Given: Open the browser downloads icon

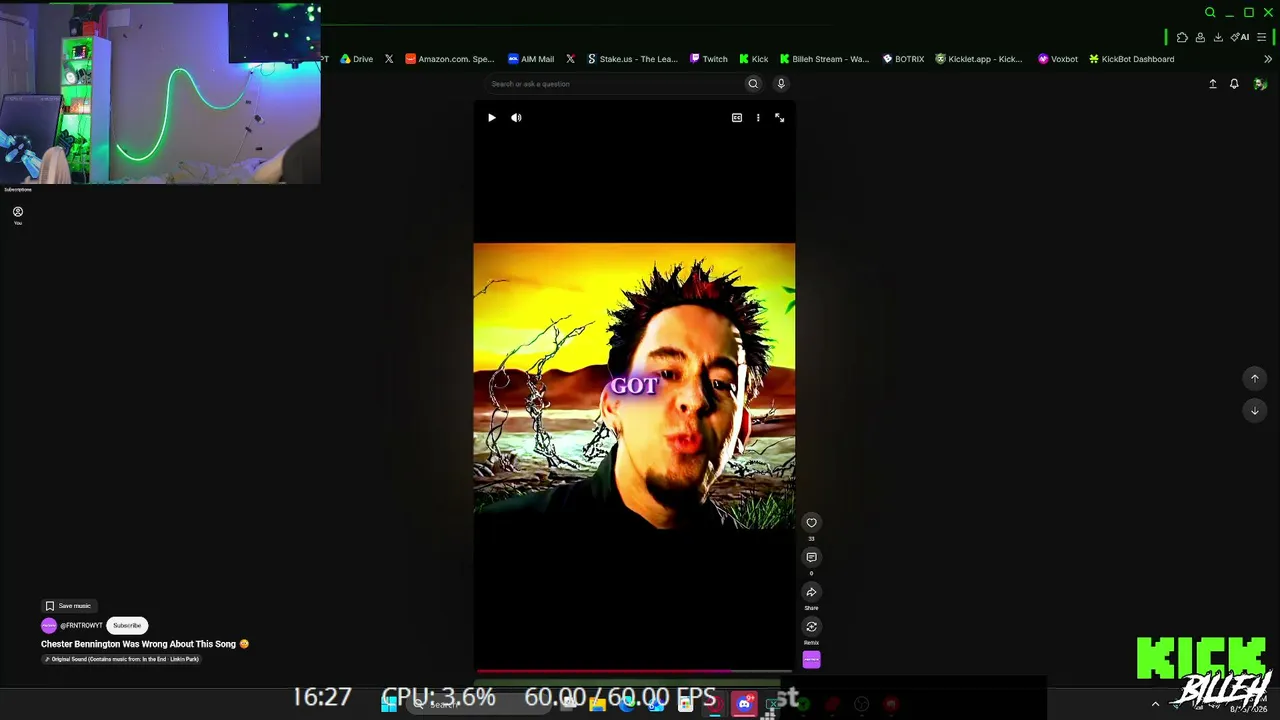Looking at the screenshot, I should coord(1218,37).
